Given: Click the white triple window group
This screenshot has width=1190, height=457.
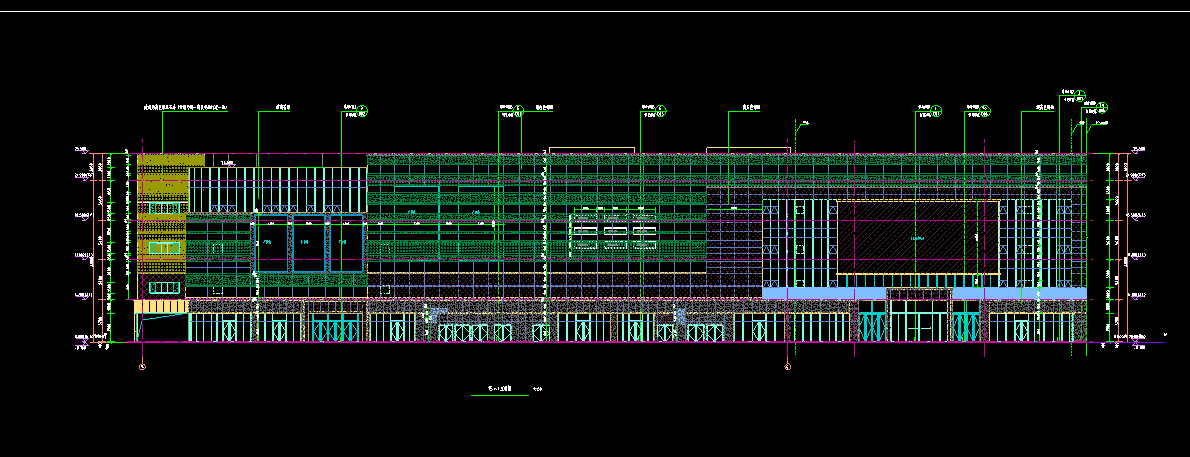Looking at the screenshot, I should (614, 232).
